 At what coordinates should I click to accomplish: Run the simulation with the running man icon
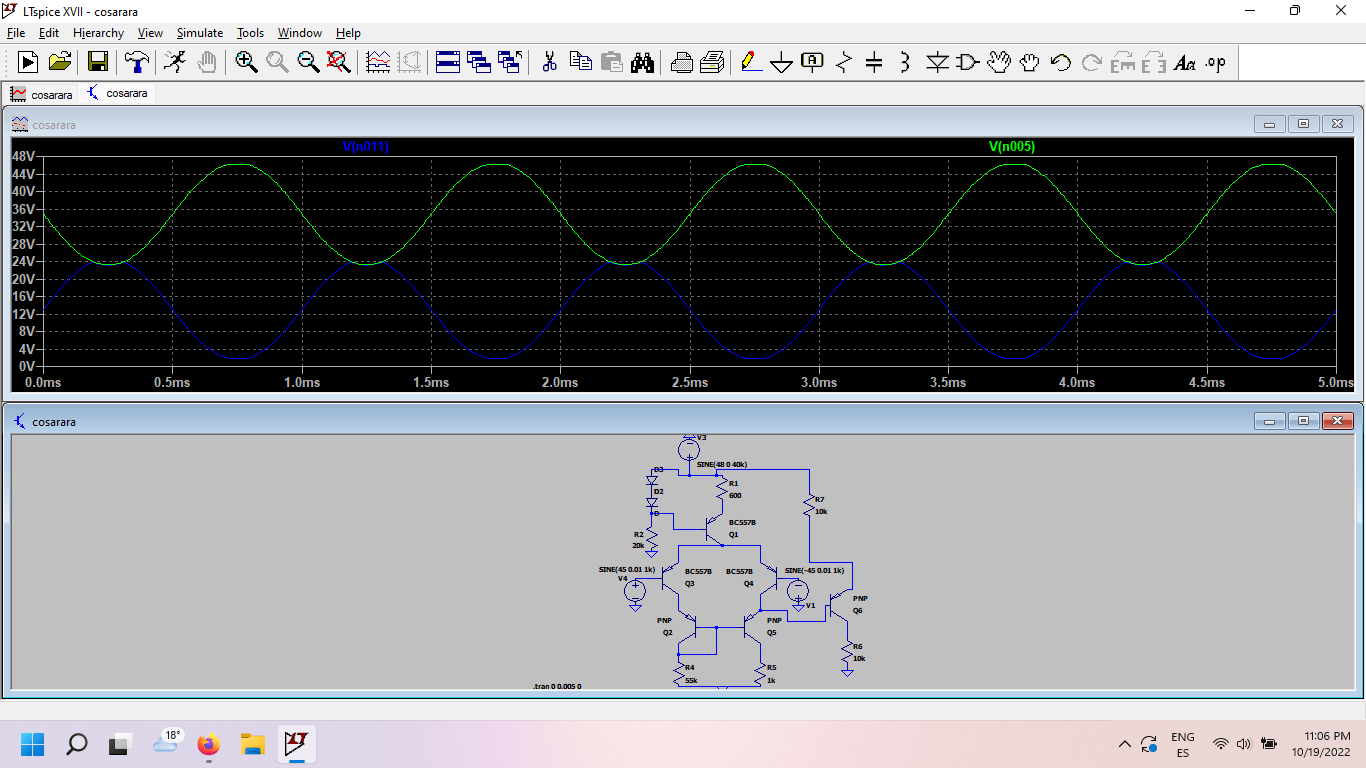tap(175, 62)
